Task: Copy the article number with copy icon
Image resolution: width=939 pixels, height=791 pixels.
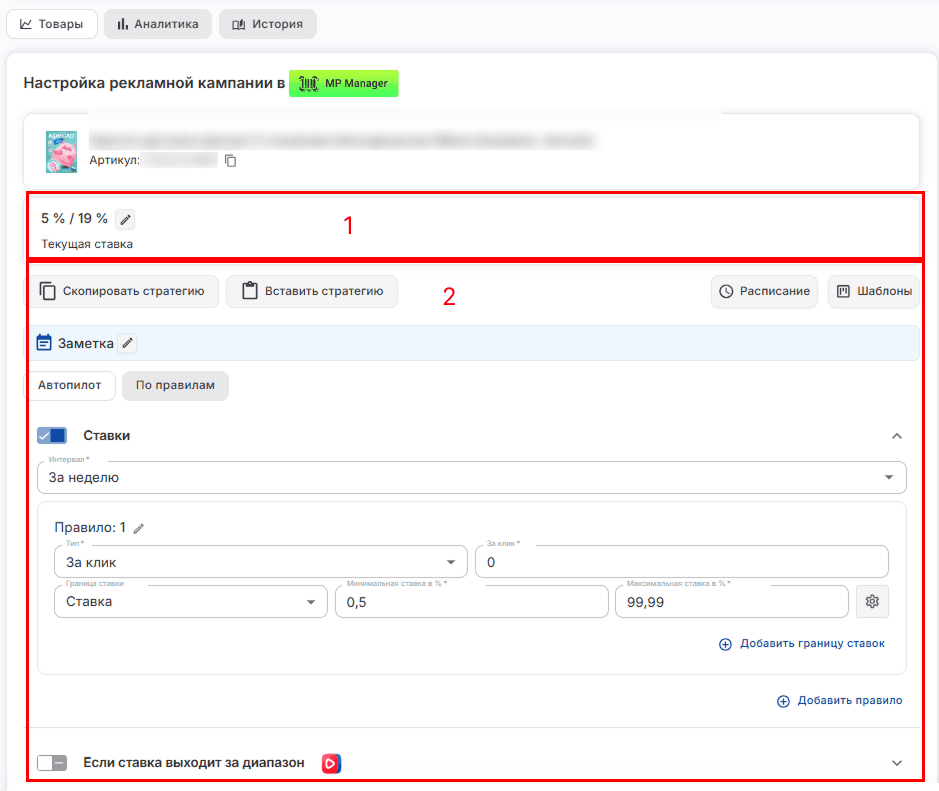Action: [x=231, y=160]
